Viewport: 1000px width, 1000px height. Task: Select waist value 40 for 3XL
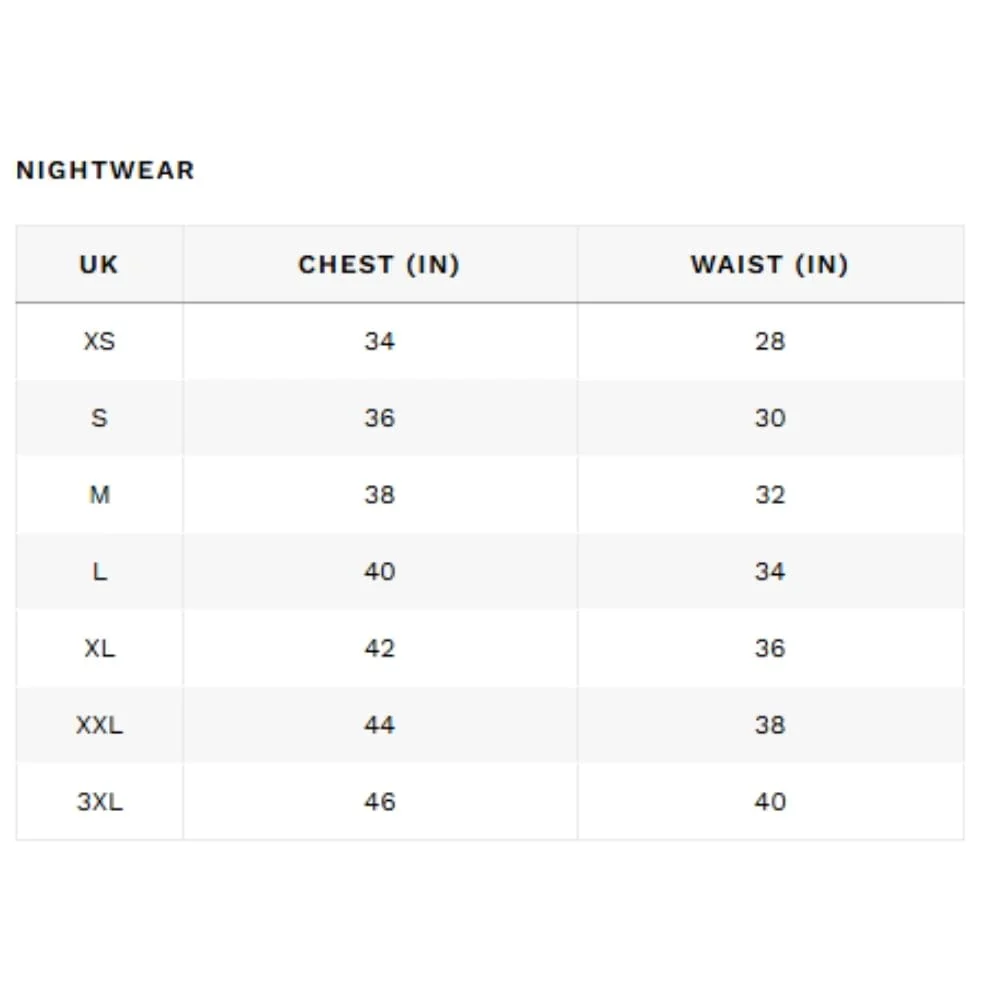pyautogui.click(x=770, y=802)
